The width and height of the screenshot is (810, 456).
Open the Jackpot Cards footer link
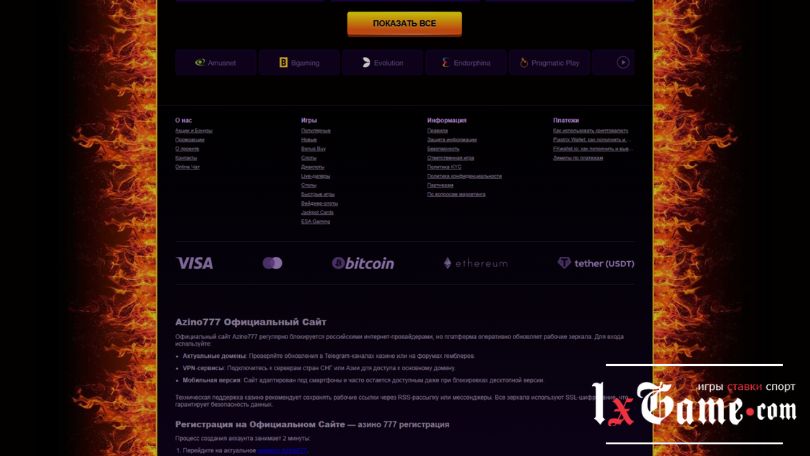[317, 212]
